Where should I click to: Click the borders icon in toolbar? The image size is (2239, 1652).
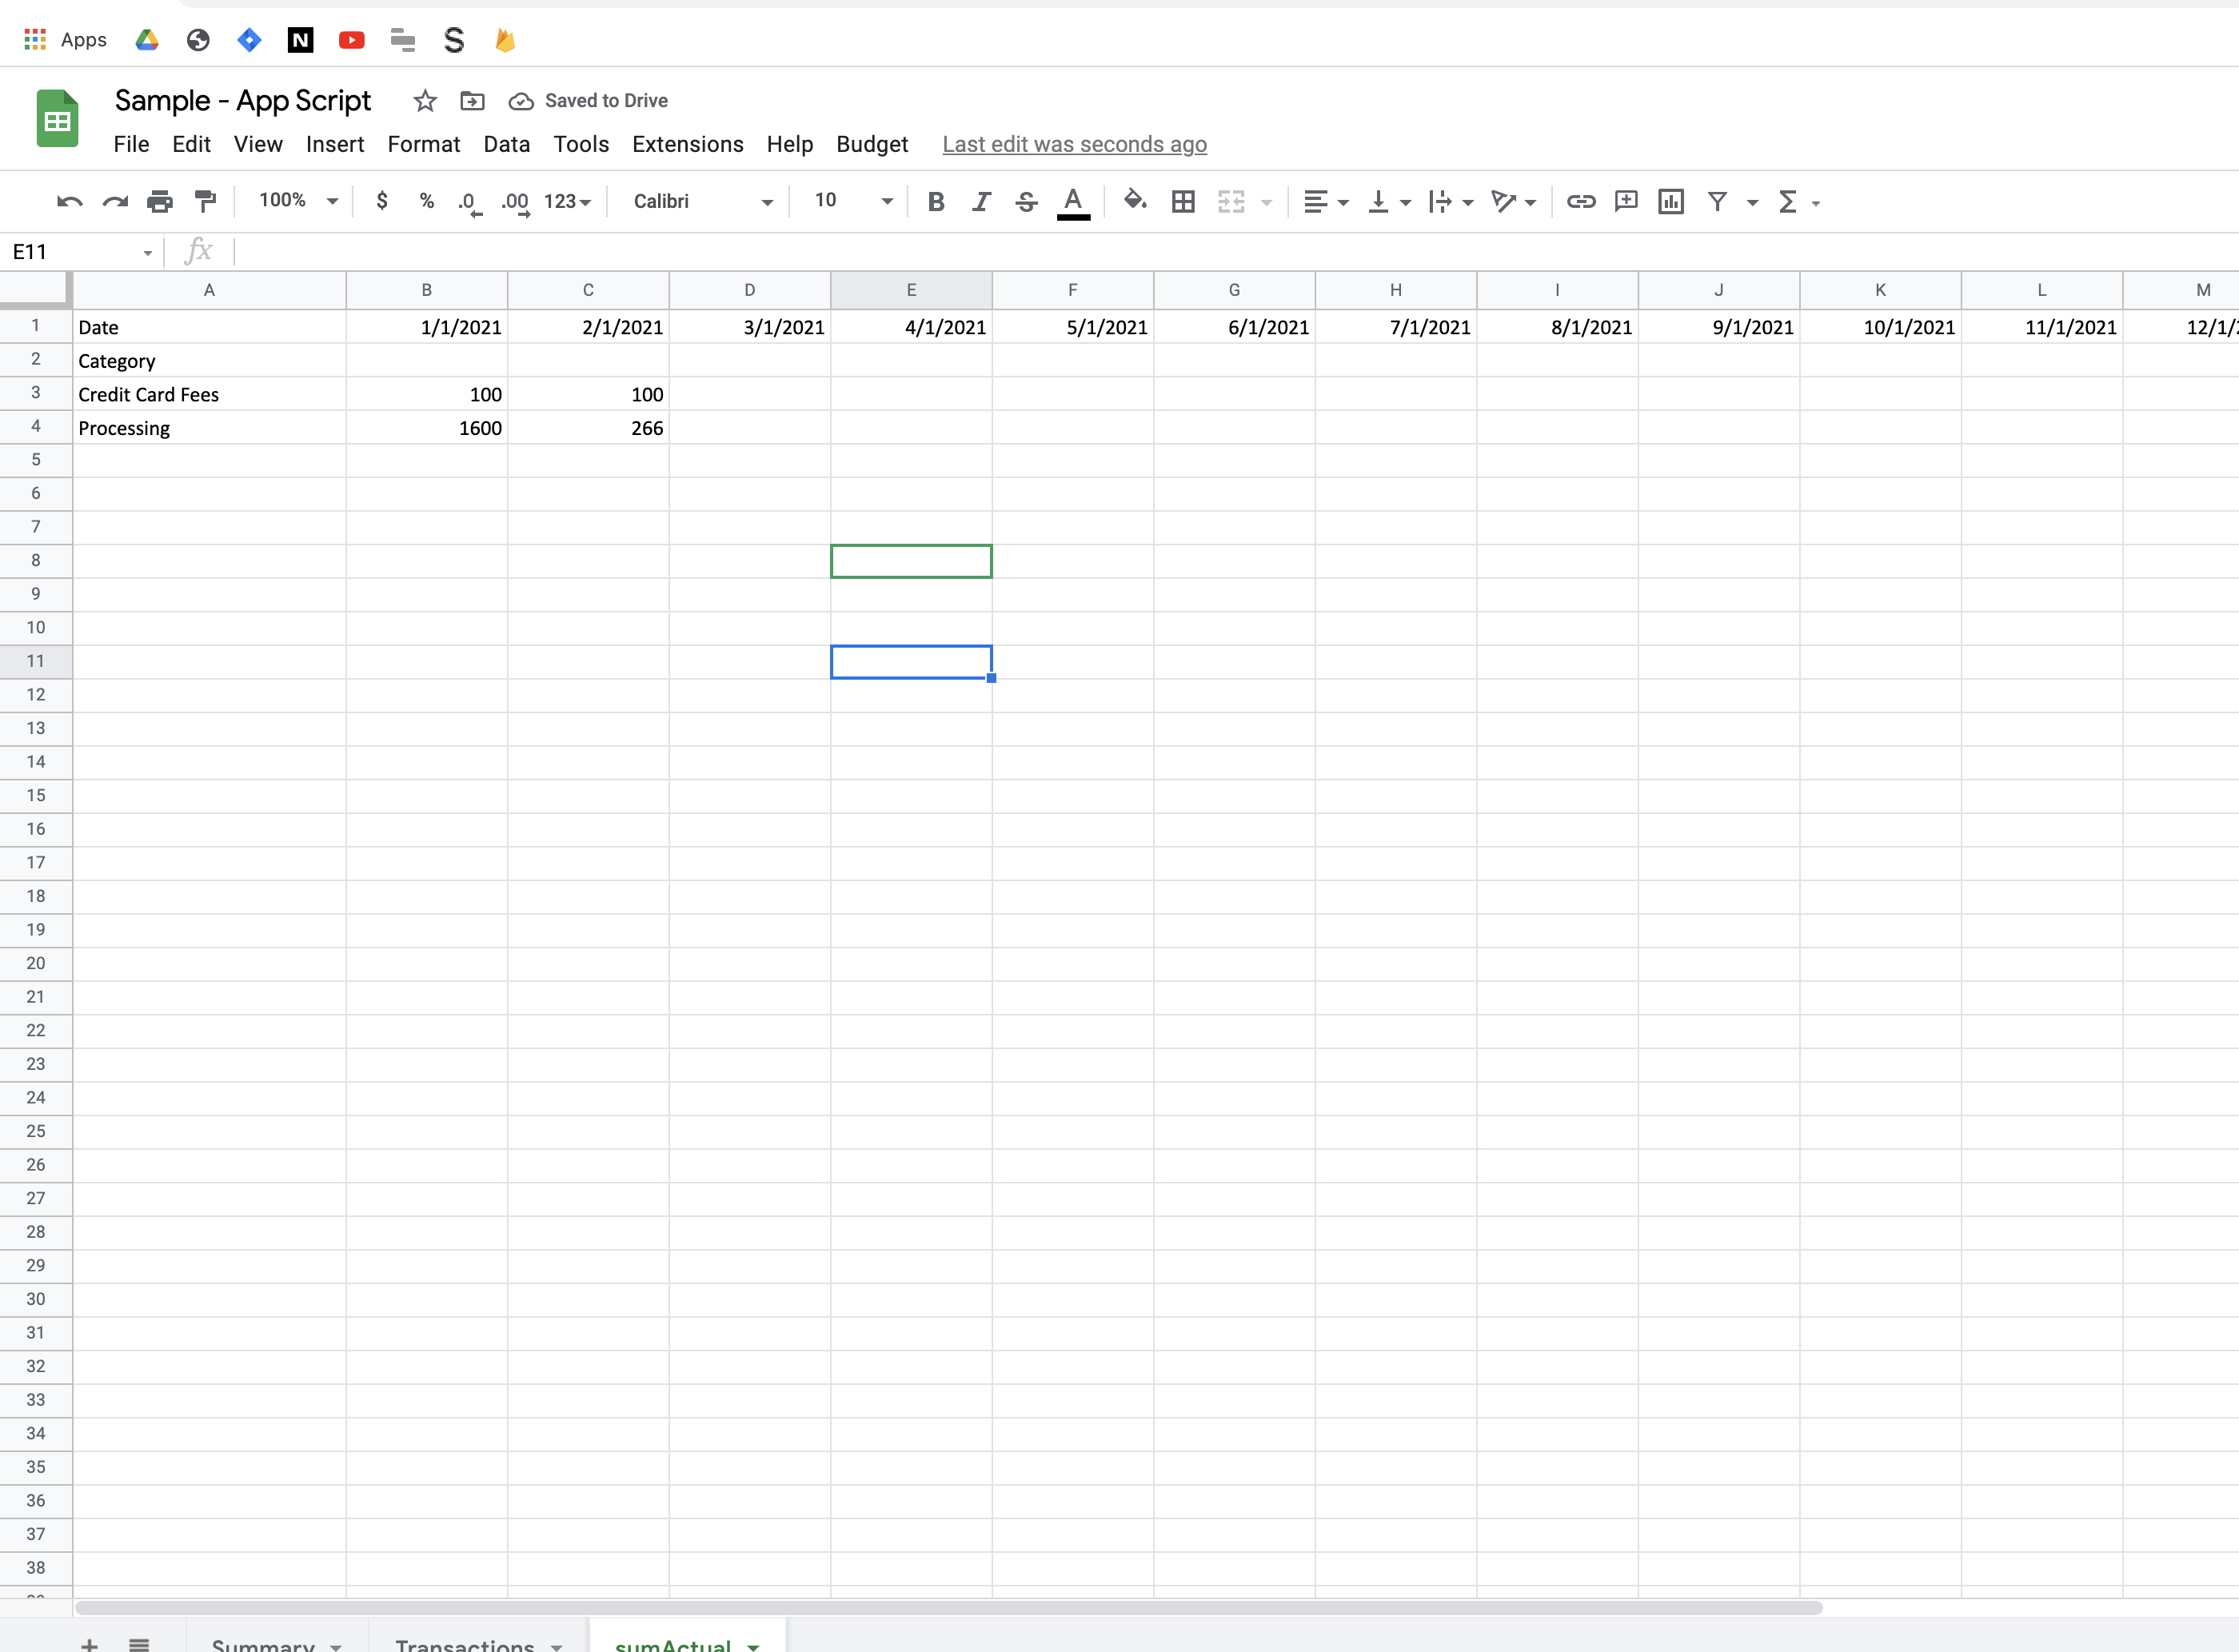pyautogui.click(x=1182, y=202)
